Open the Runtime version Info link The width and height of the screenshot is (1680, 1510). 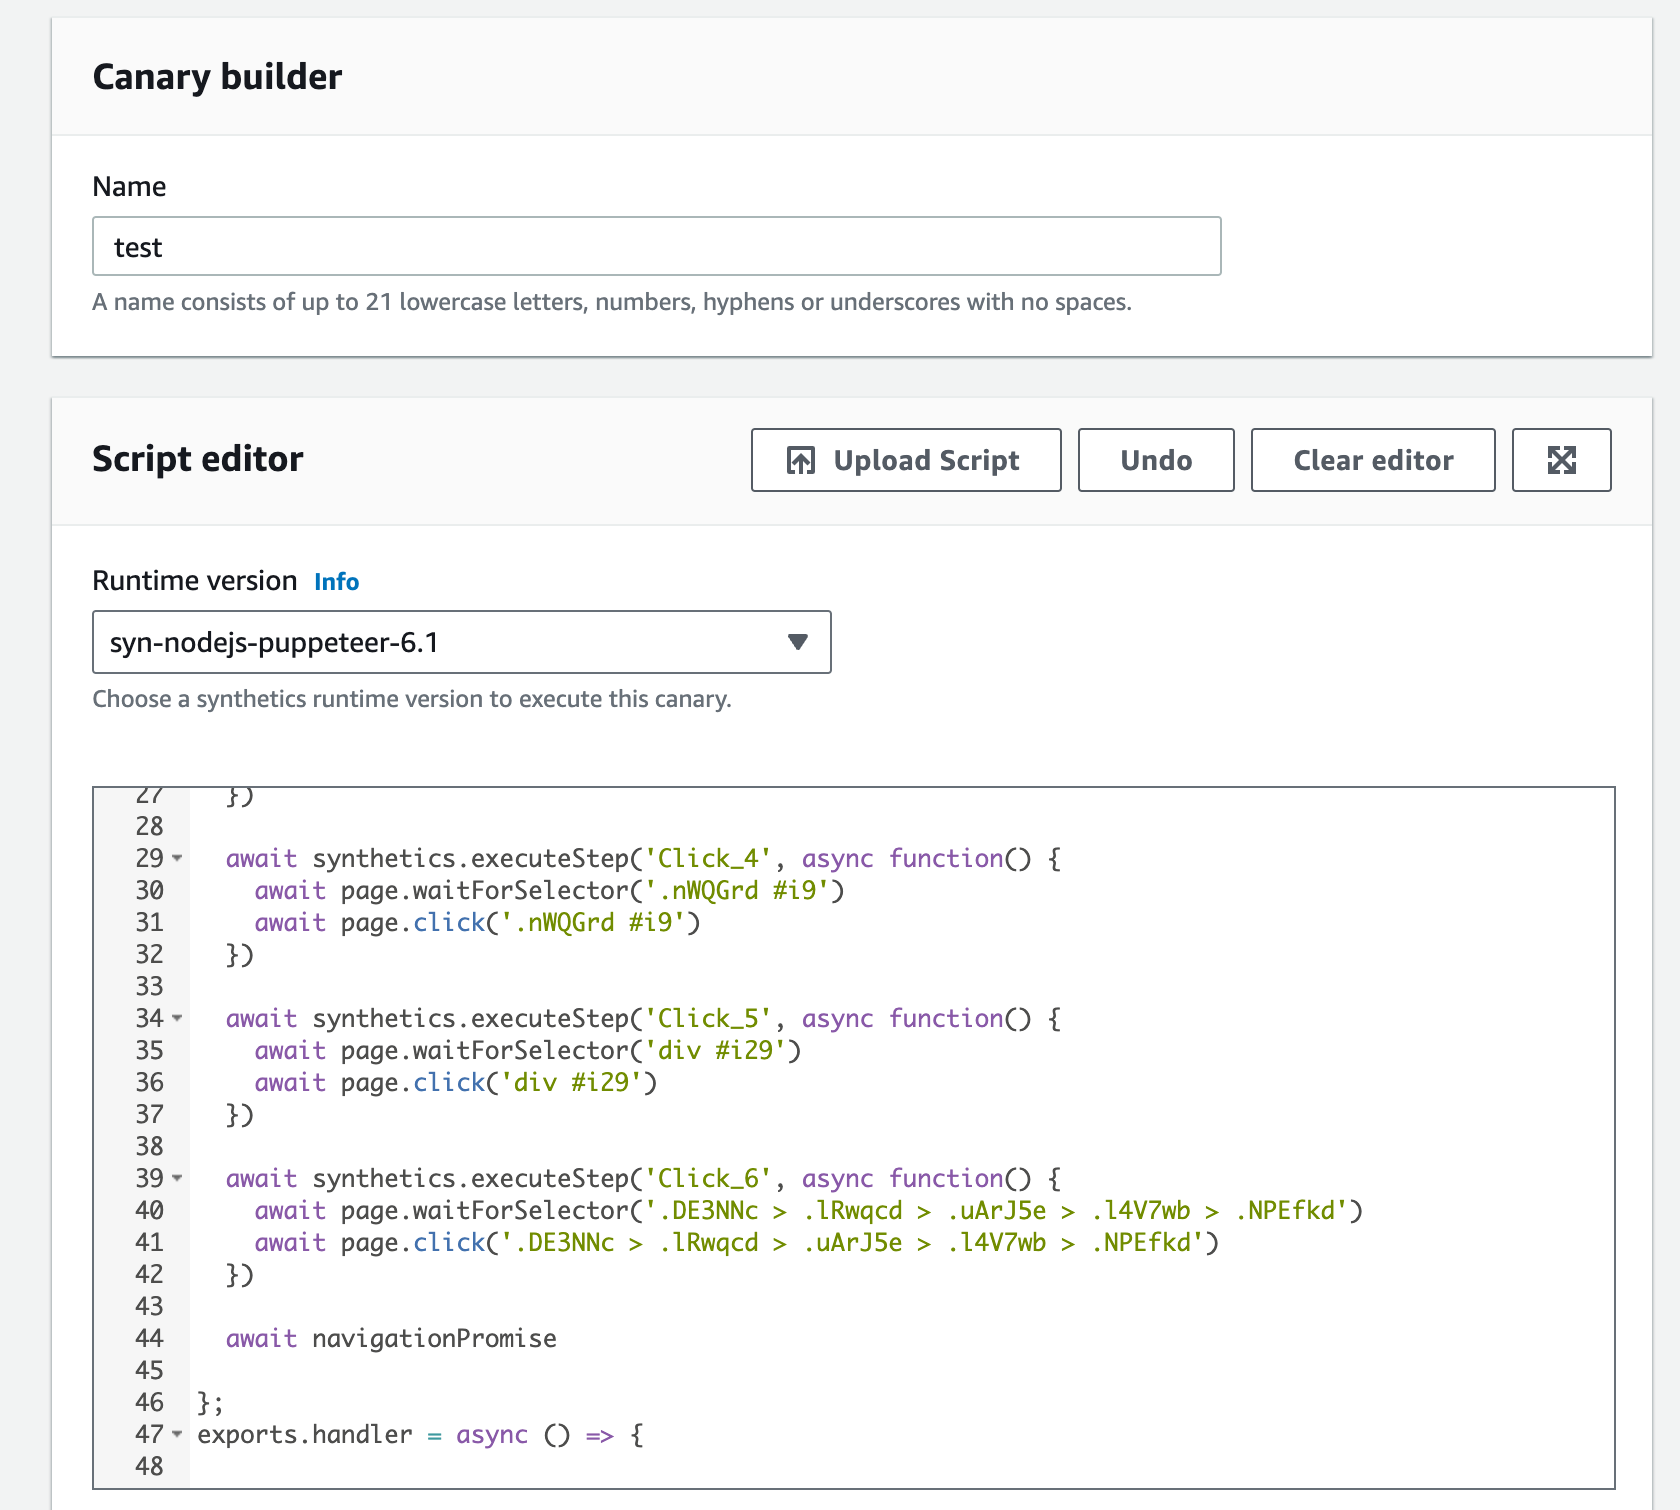[336, 582]
